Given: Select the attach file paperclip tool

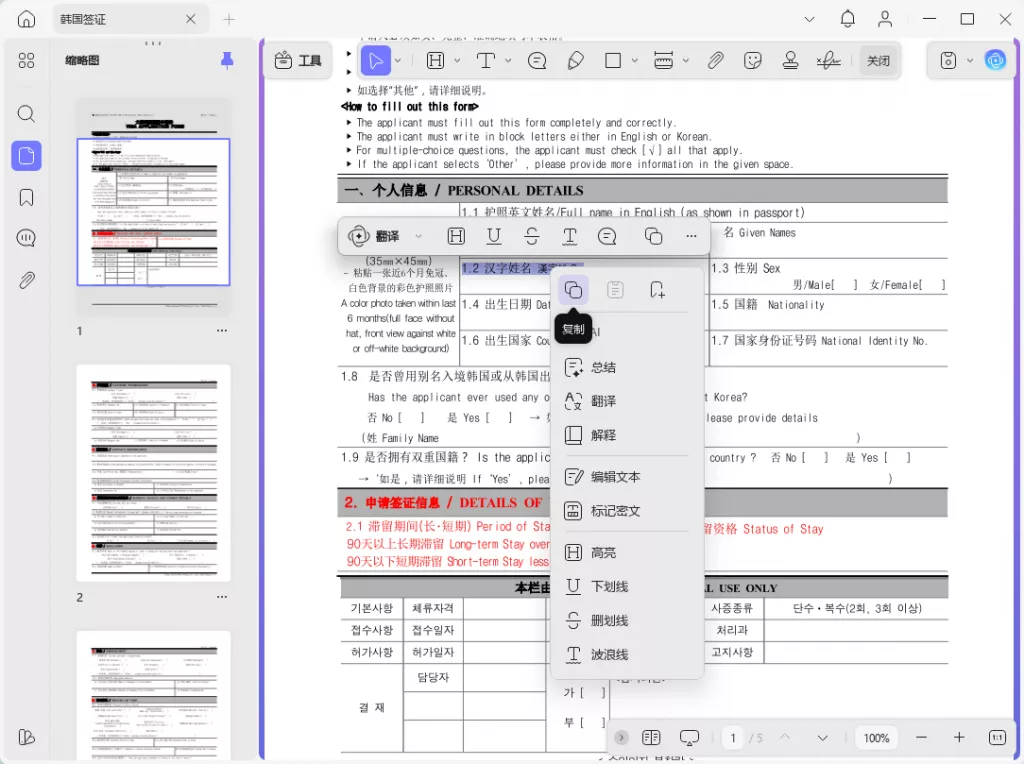Looking at the screenshot, I should pyautogui.click(x=715, y=61).
